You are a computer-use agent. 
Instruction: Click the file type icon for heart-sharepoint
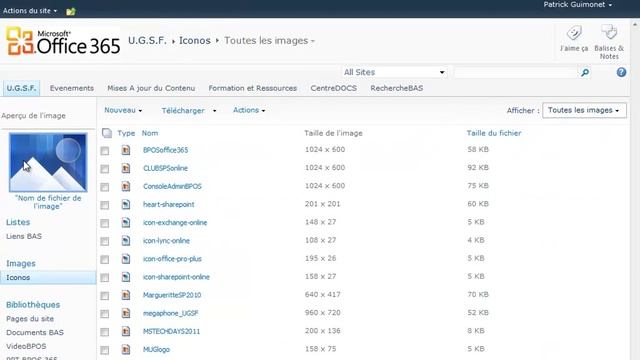126,204
